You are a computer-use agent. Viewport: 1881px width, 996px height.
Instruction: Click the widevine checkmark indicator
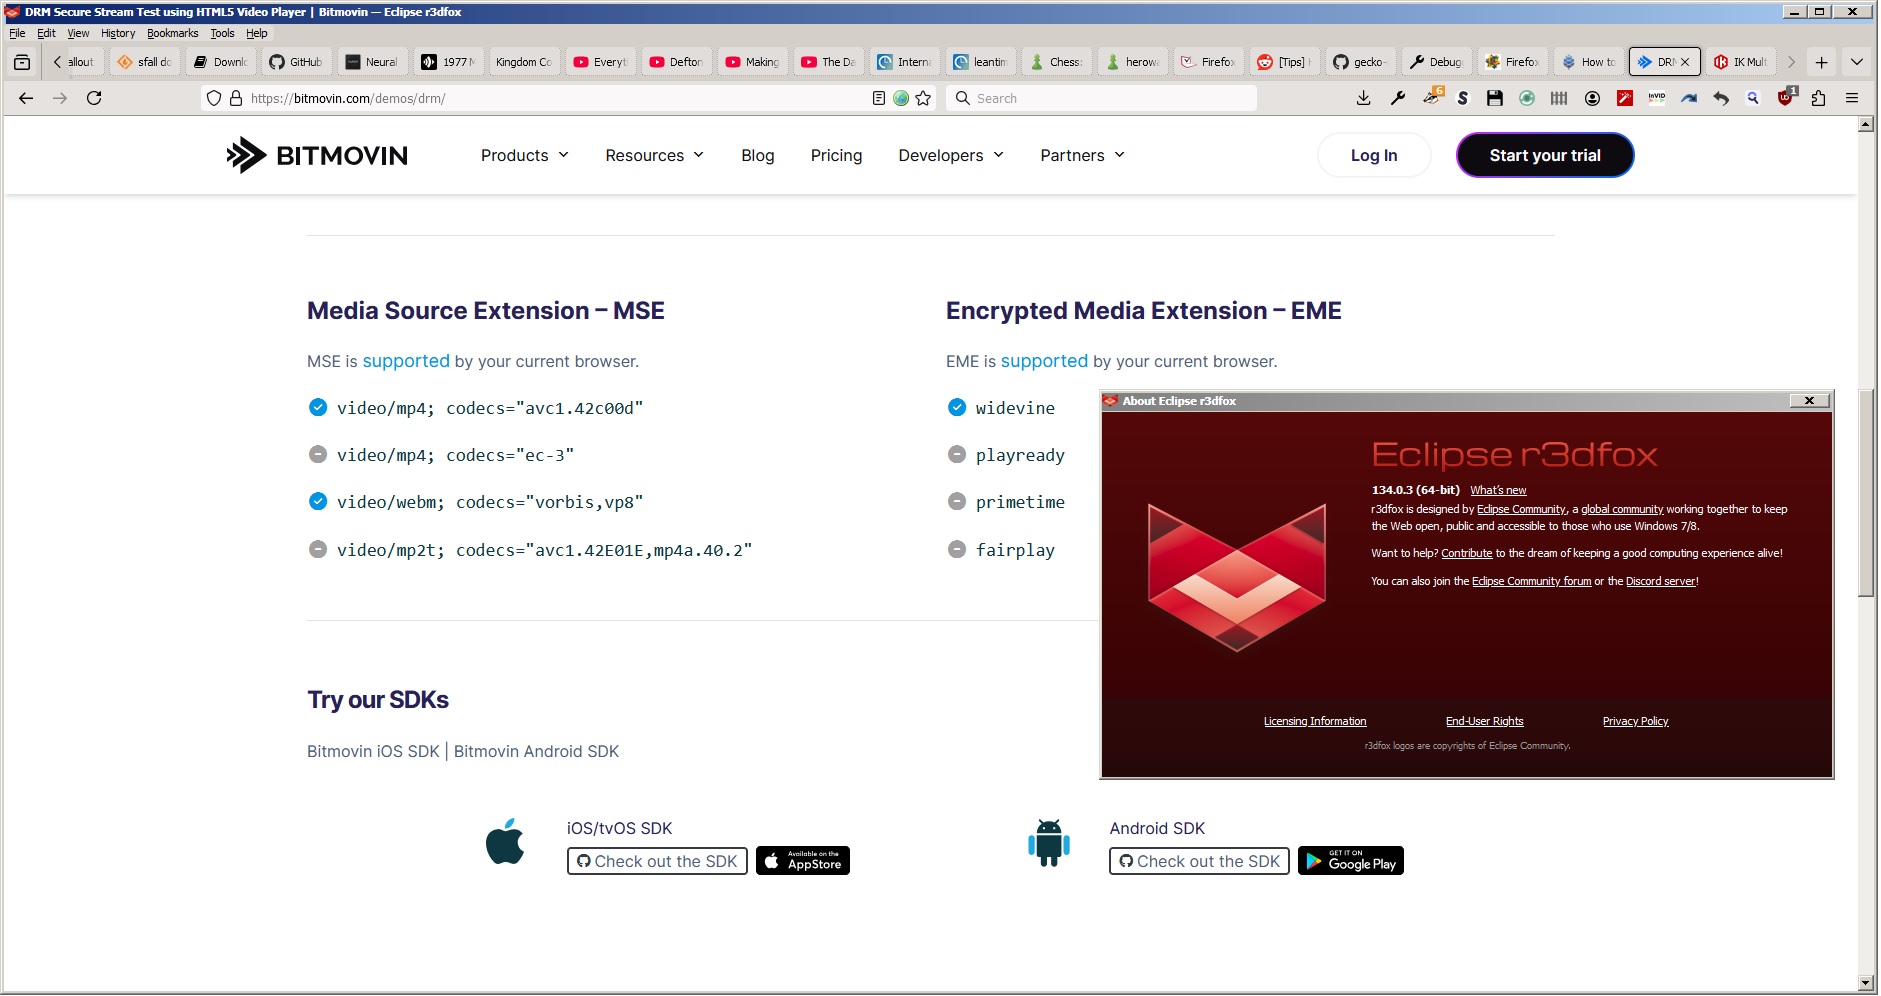[x=957, y=407]
